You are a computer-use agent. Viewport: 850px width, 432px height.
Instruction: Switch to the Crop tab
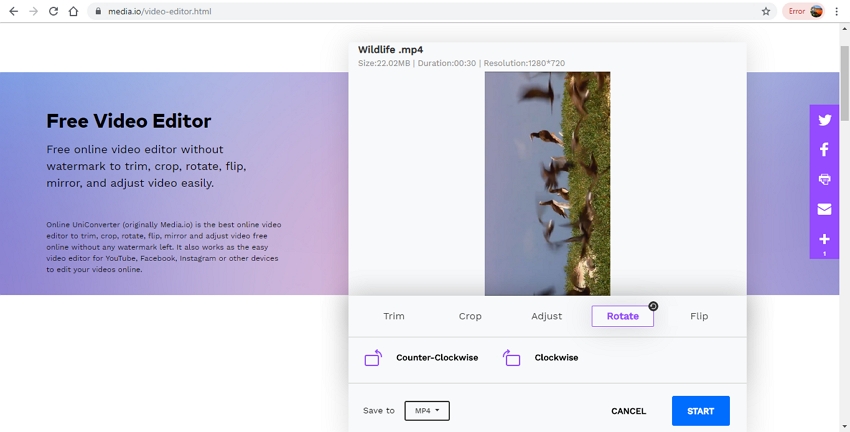[x=470, y=316]
